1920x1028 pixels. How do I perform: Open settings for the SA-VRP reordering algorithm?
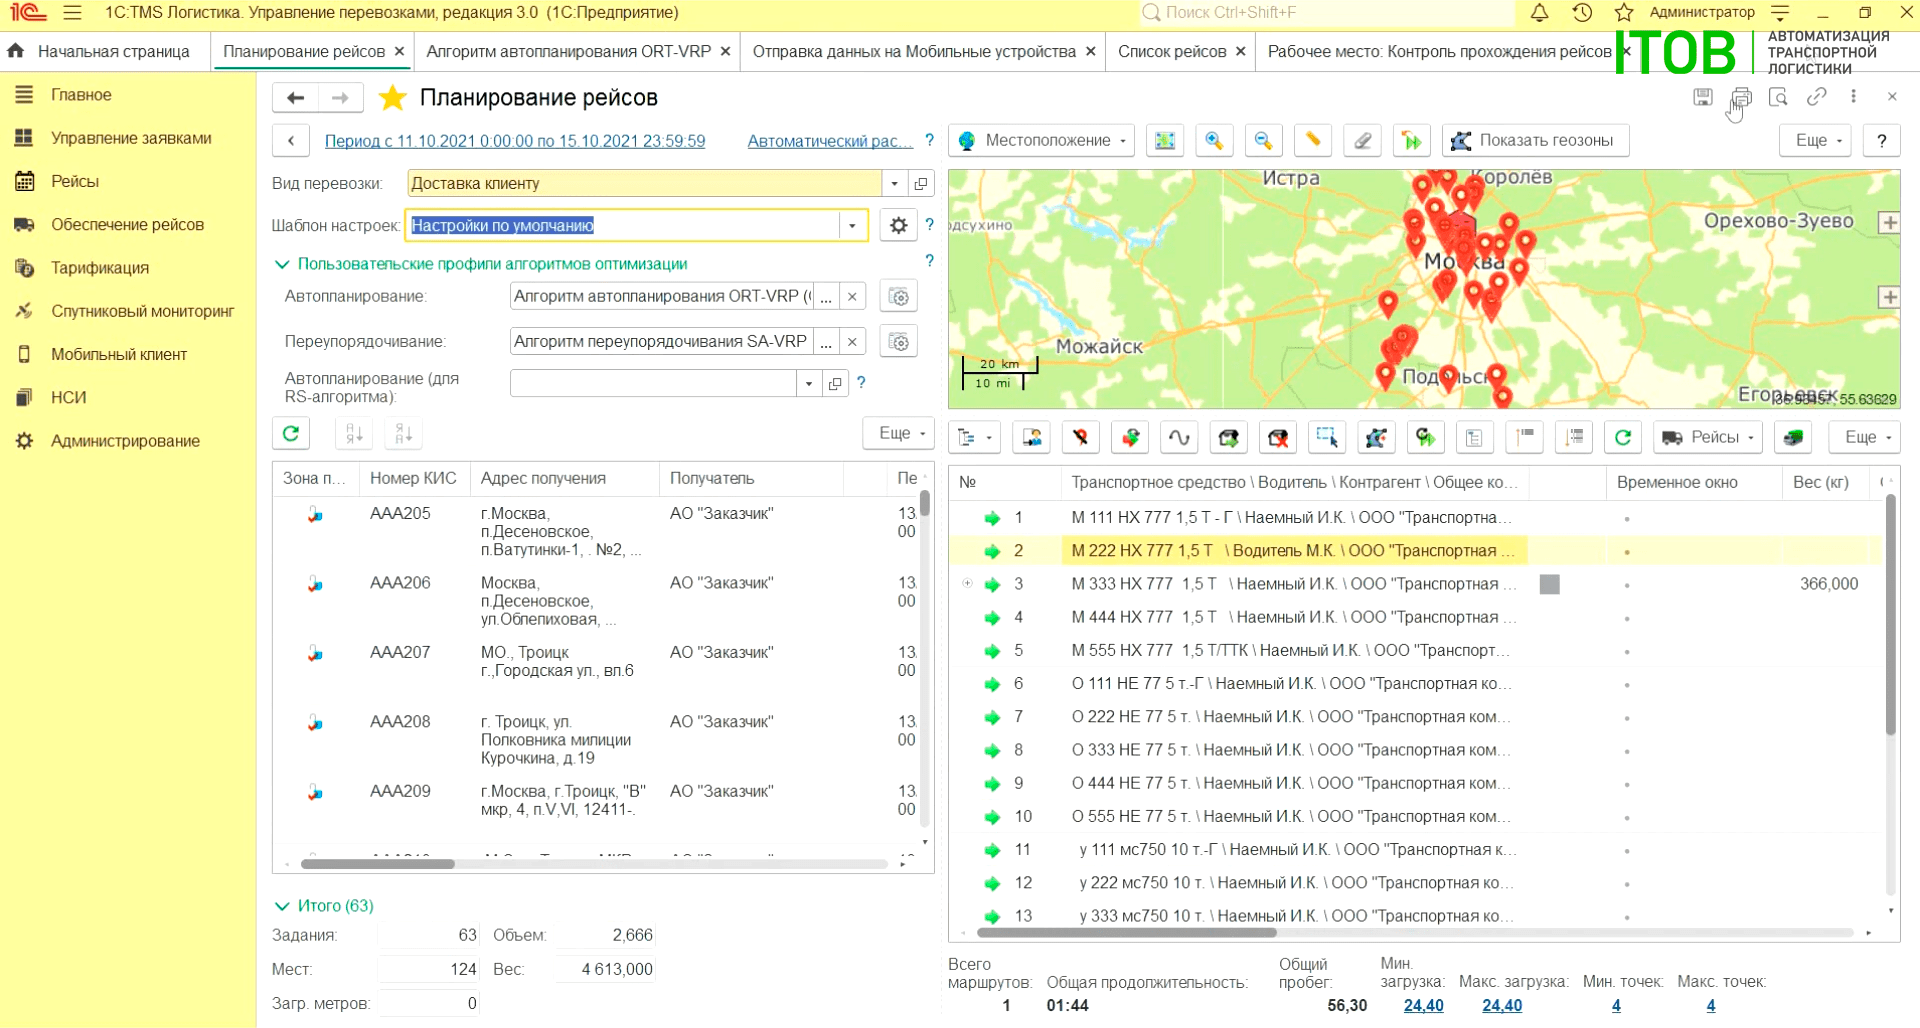[x=899, y=342]
